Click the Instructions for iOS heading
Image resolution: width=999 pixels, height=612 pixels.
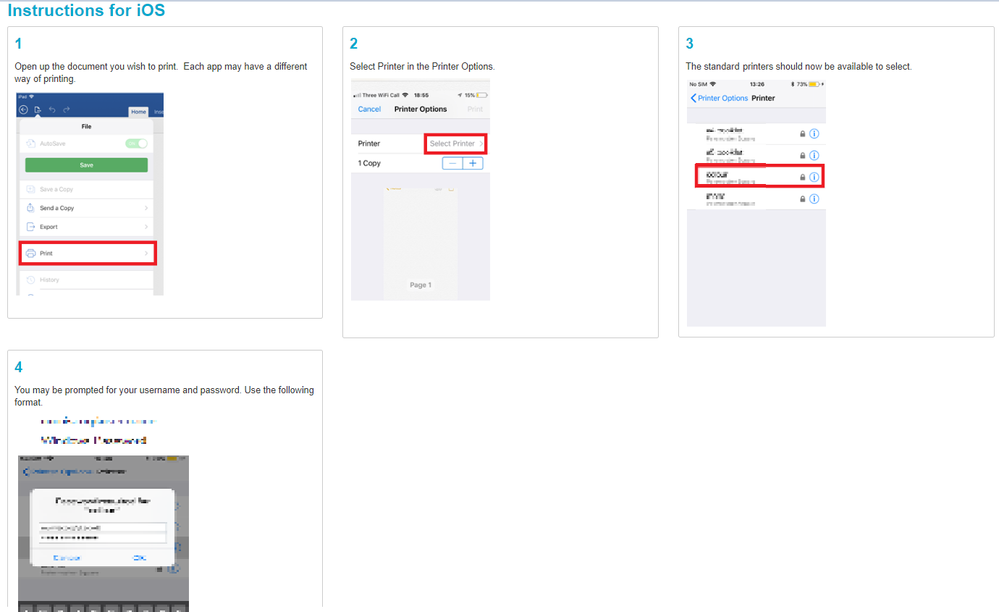coord(86,10)
